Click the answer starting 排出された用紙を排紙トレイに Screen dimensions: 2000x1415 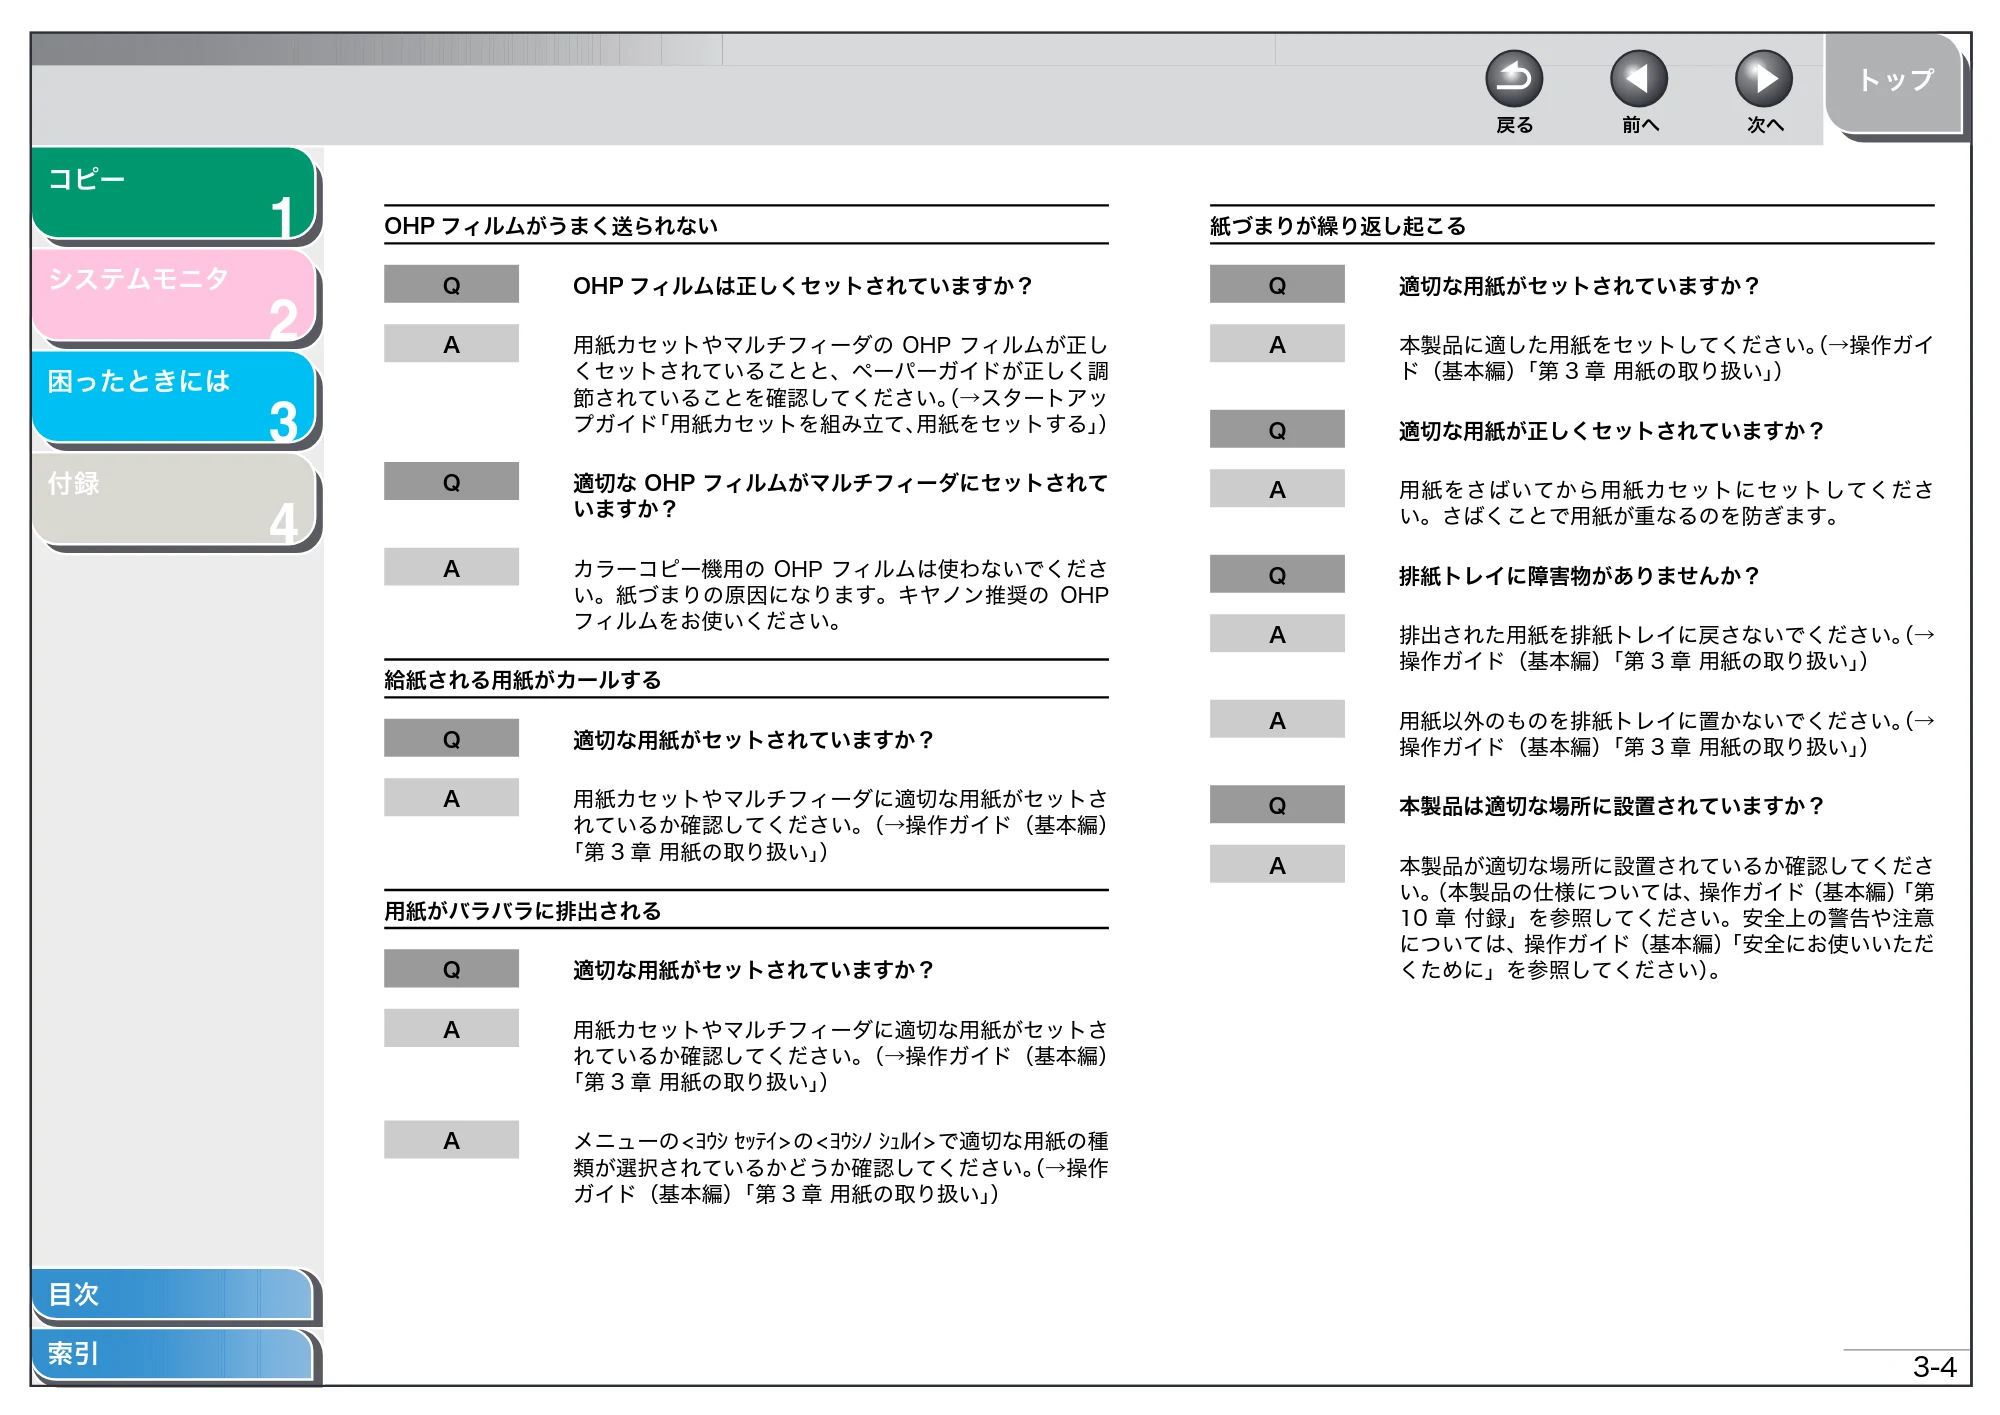(x=1666, y=648)
